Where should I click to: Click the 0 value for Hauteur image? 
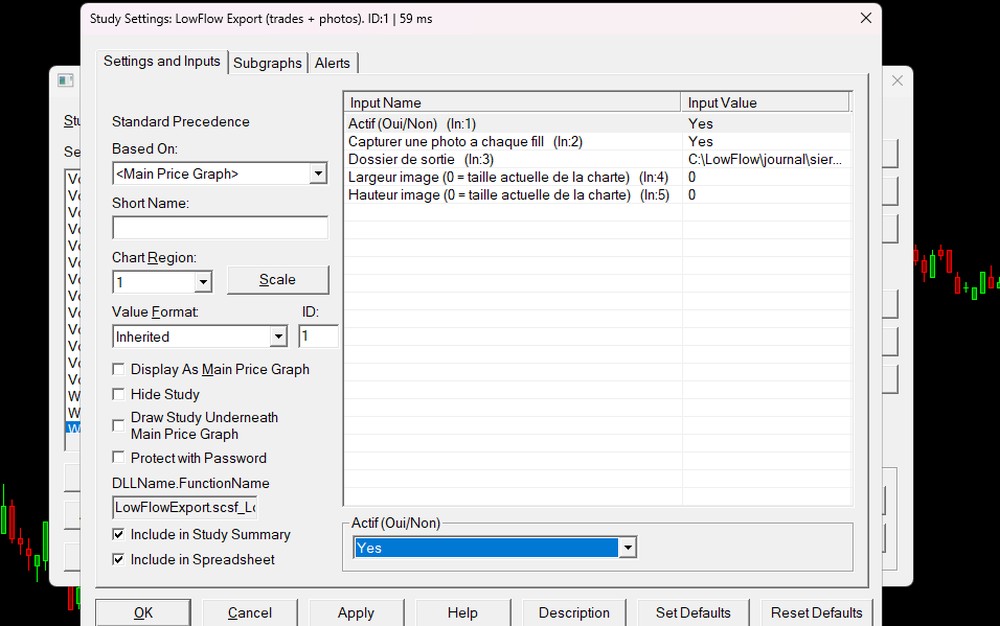(692, 195)
